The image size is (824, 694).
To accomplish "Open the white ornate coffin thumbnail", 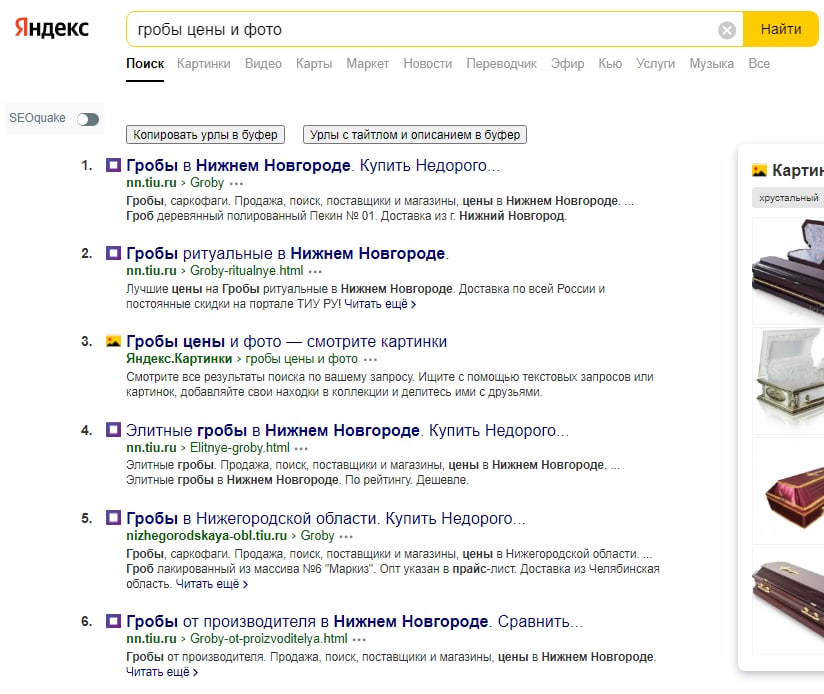I will coord(788,381).
